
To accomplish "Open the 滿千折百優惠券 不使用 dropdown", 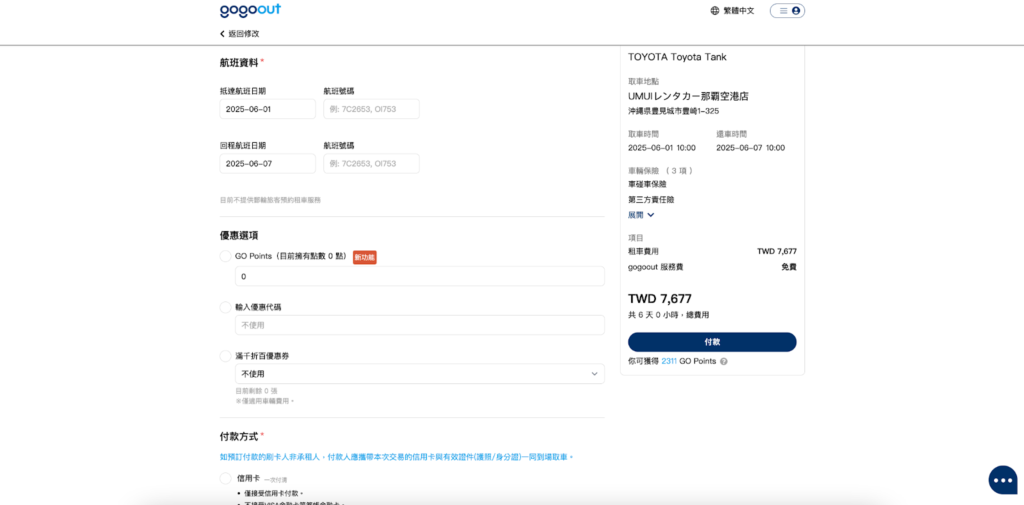I will click(419, 374).
